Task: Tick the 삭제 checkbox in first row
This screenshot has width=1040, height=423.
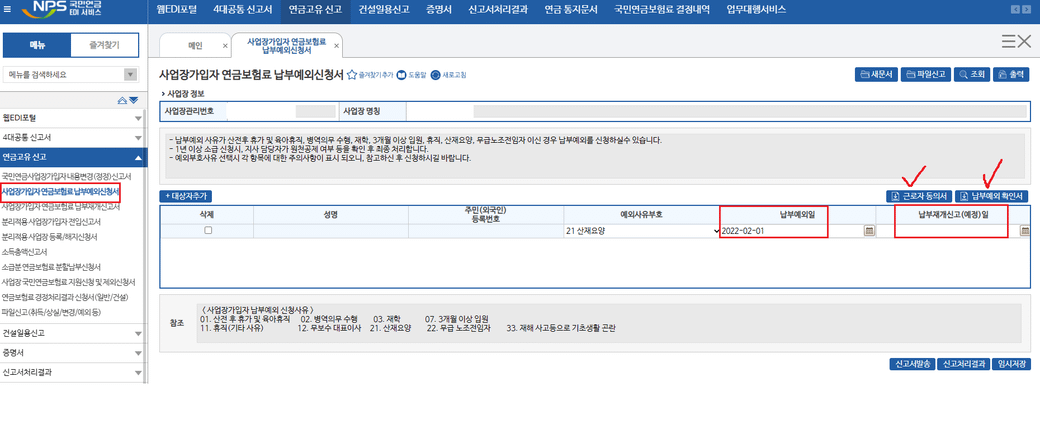Action: (x=208, y=231)
